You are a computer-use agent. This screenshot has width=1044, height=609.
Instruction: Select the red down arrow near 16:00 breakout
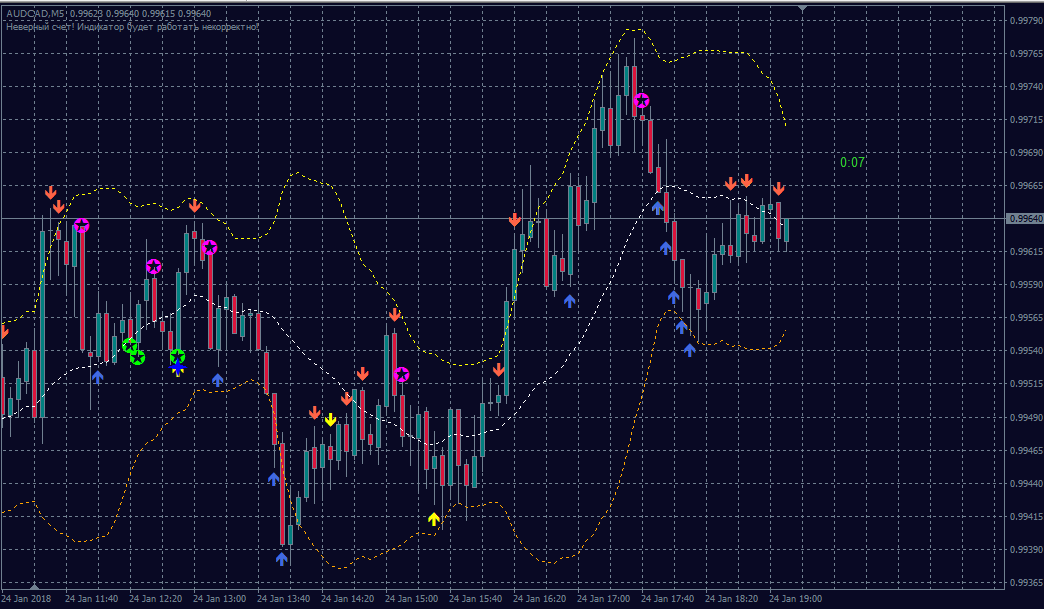(514, 220)
